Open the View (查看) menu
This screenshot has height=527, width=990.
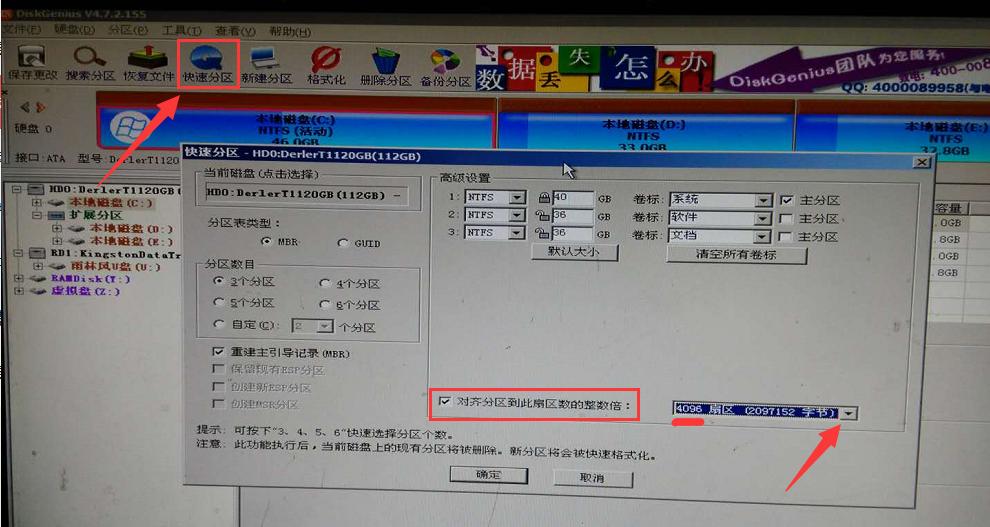point(235,31)
